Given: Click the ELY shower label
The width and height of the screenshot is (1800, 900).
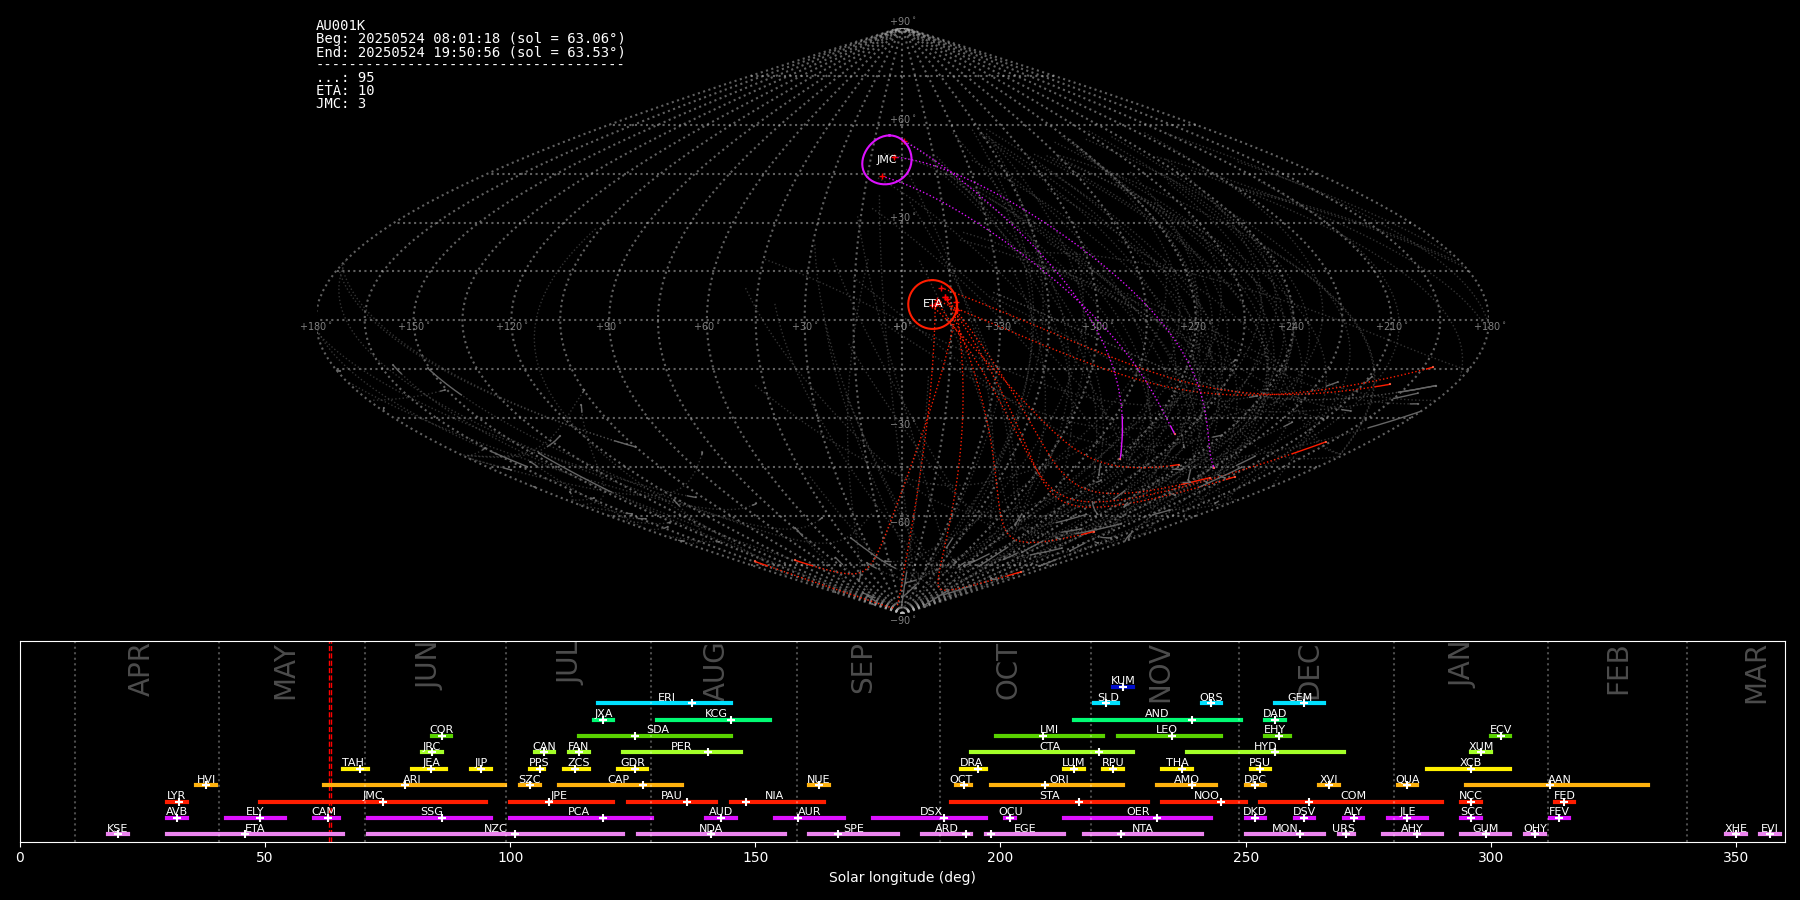Looking at the screenshot, I should click(255, 812).
